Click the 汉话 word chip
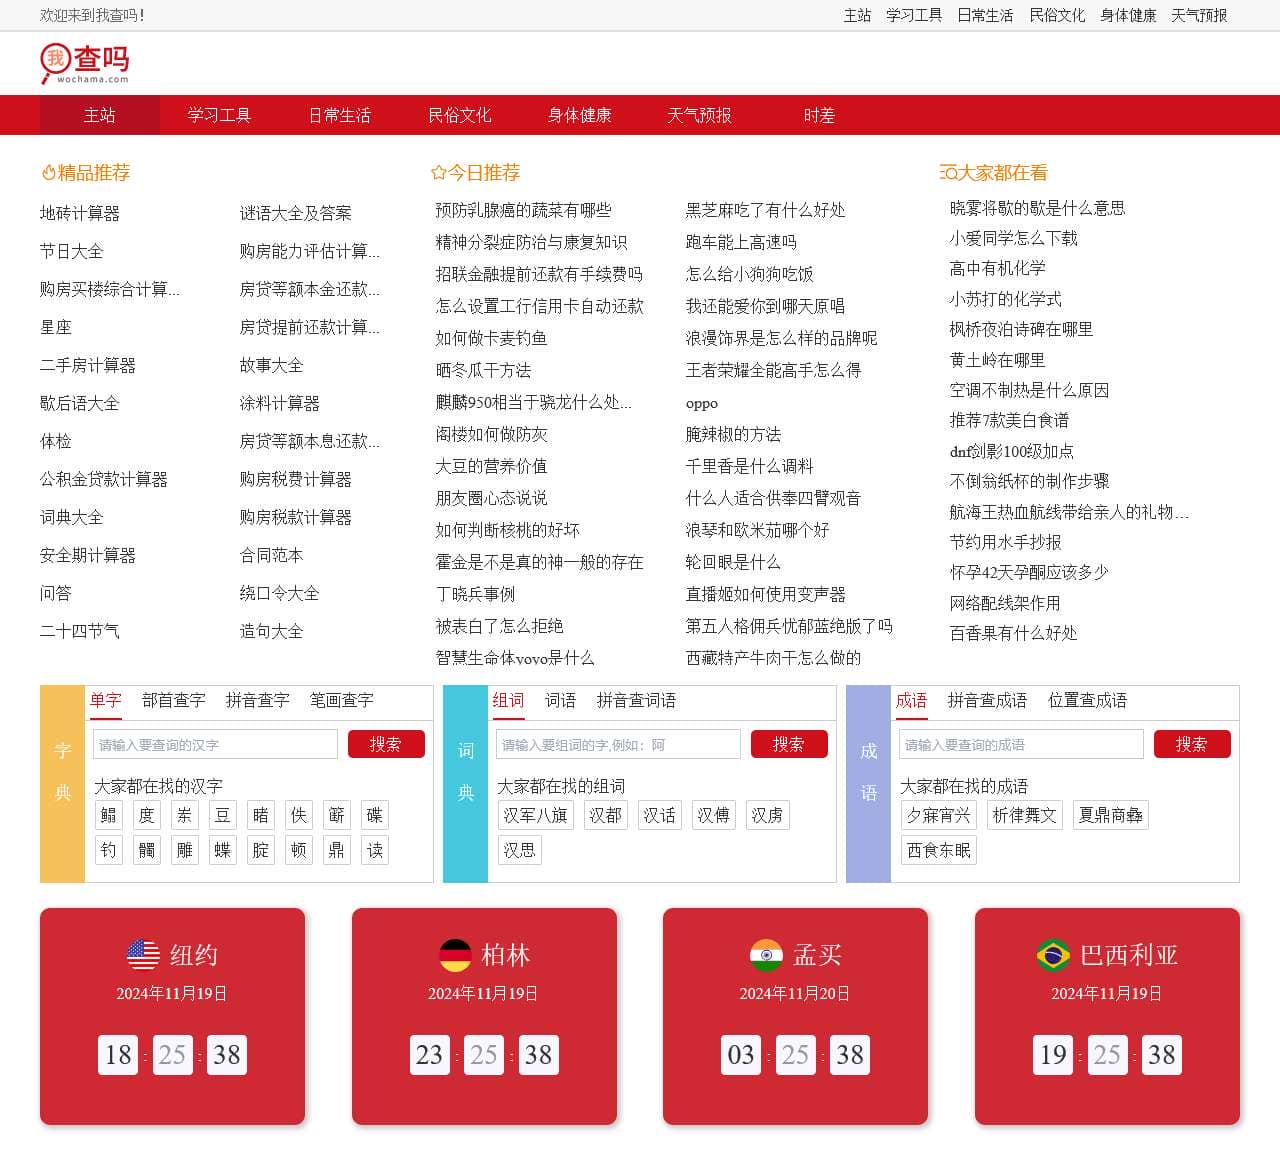The height and width of the screenshot is (1167, 1280). pyautogui.click(x=660, y=815)
